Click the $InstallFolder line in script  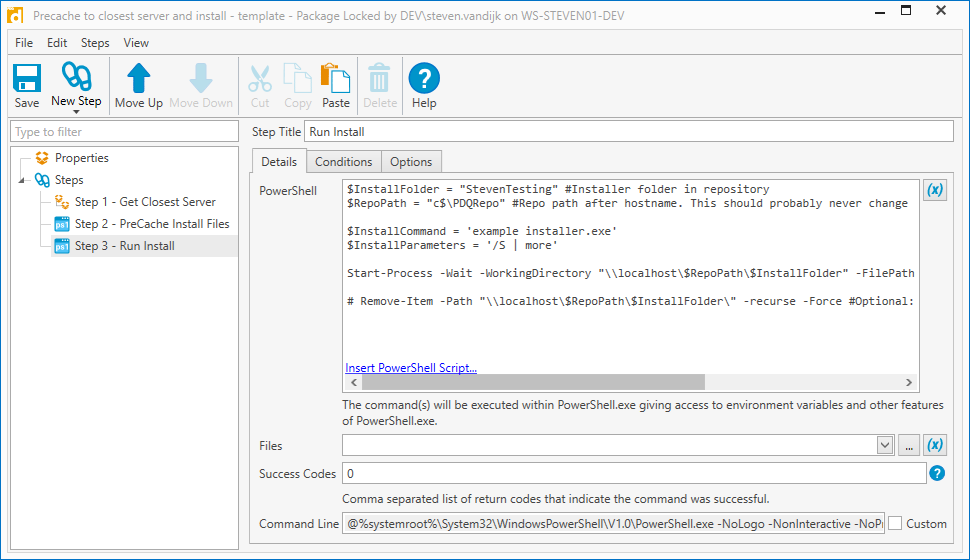pos(558,189)
